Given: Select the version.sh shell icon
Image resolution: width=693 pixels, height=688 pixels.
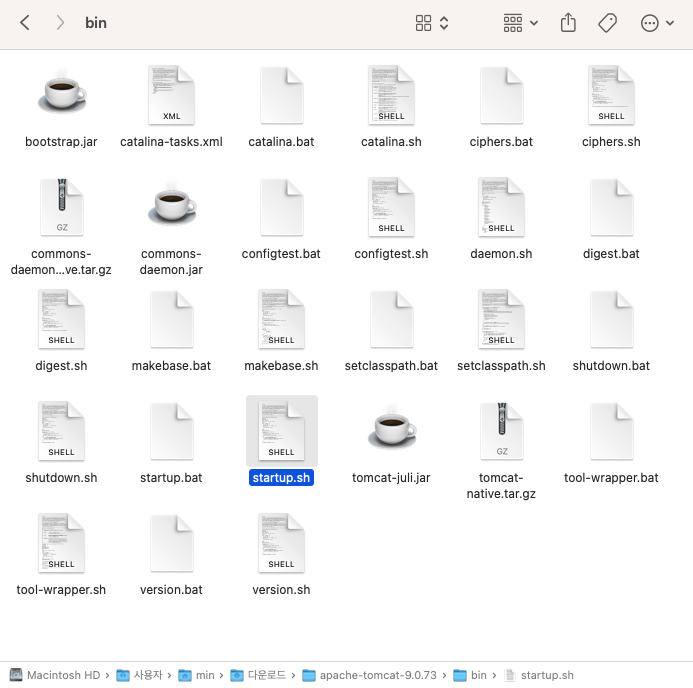Looking at the screenshot, I should click(x=282, y=543).
